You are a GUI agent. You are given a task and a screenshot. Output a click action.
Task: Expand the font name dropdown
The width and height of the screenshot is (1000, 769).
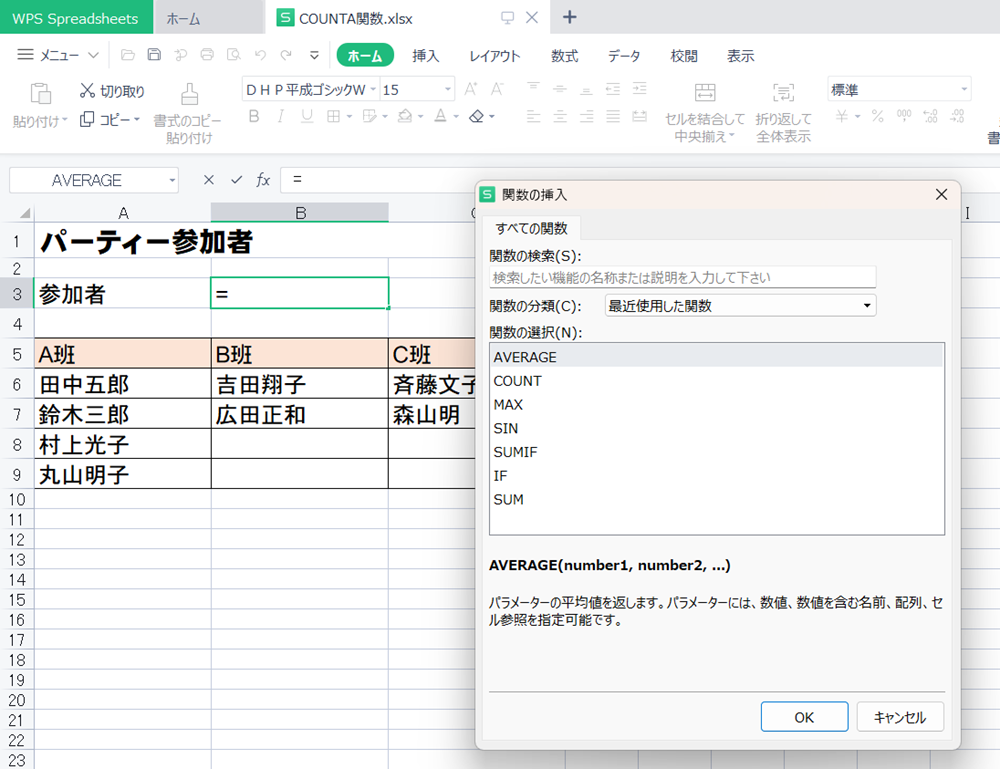coord(373,89)
